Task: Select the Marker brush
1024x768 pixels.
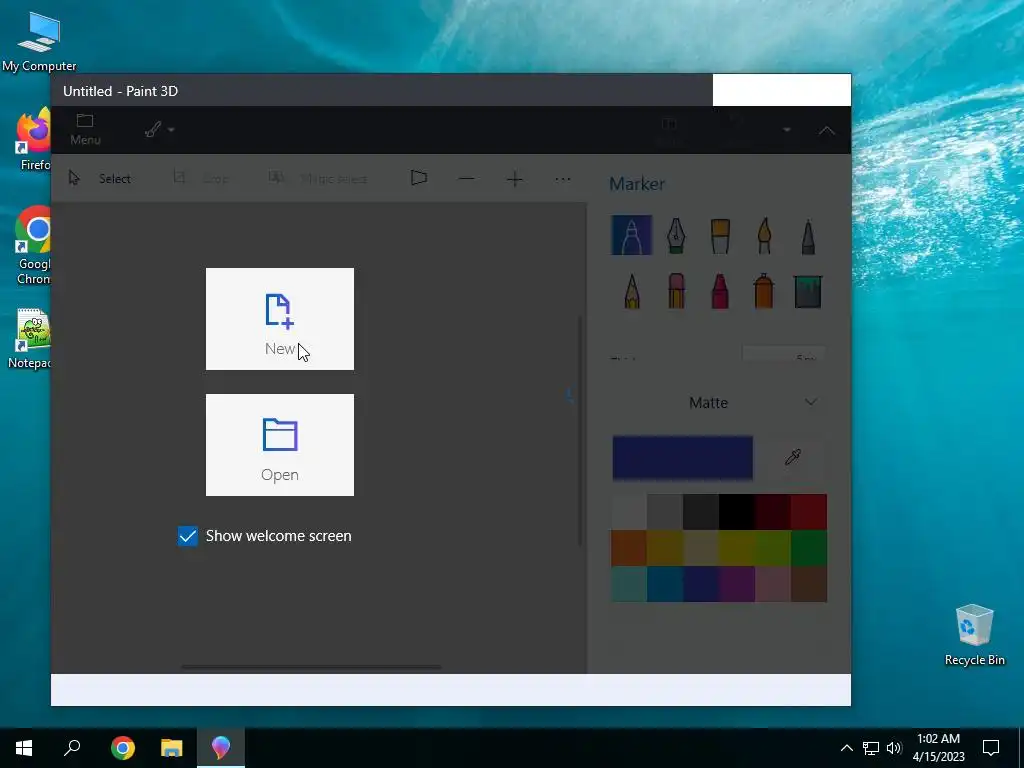Action: [x=632, y=235]
